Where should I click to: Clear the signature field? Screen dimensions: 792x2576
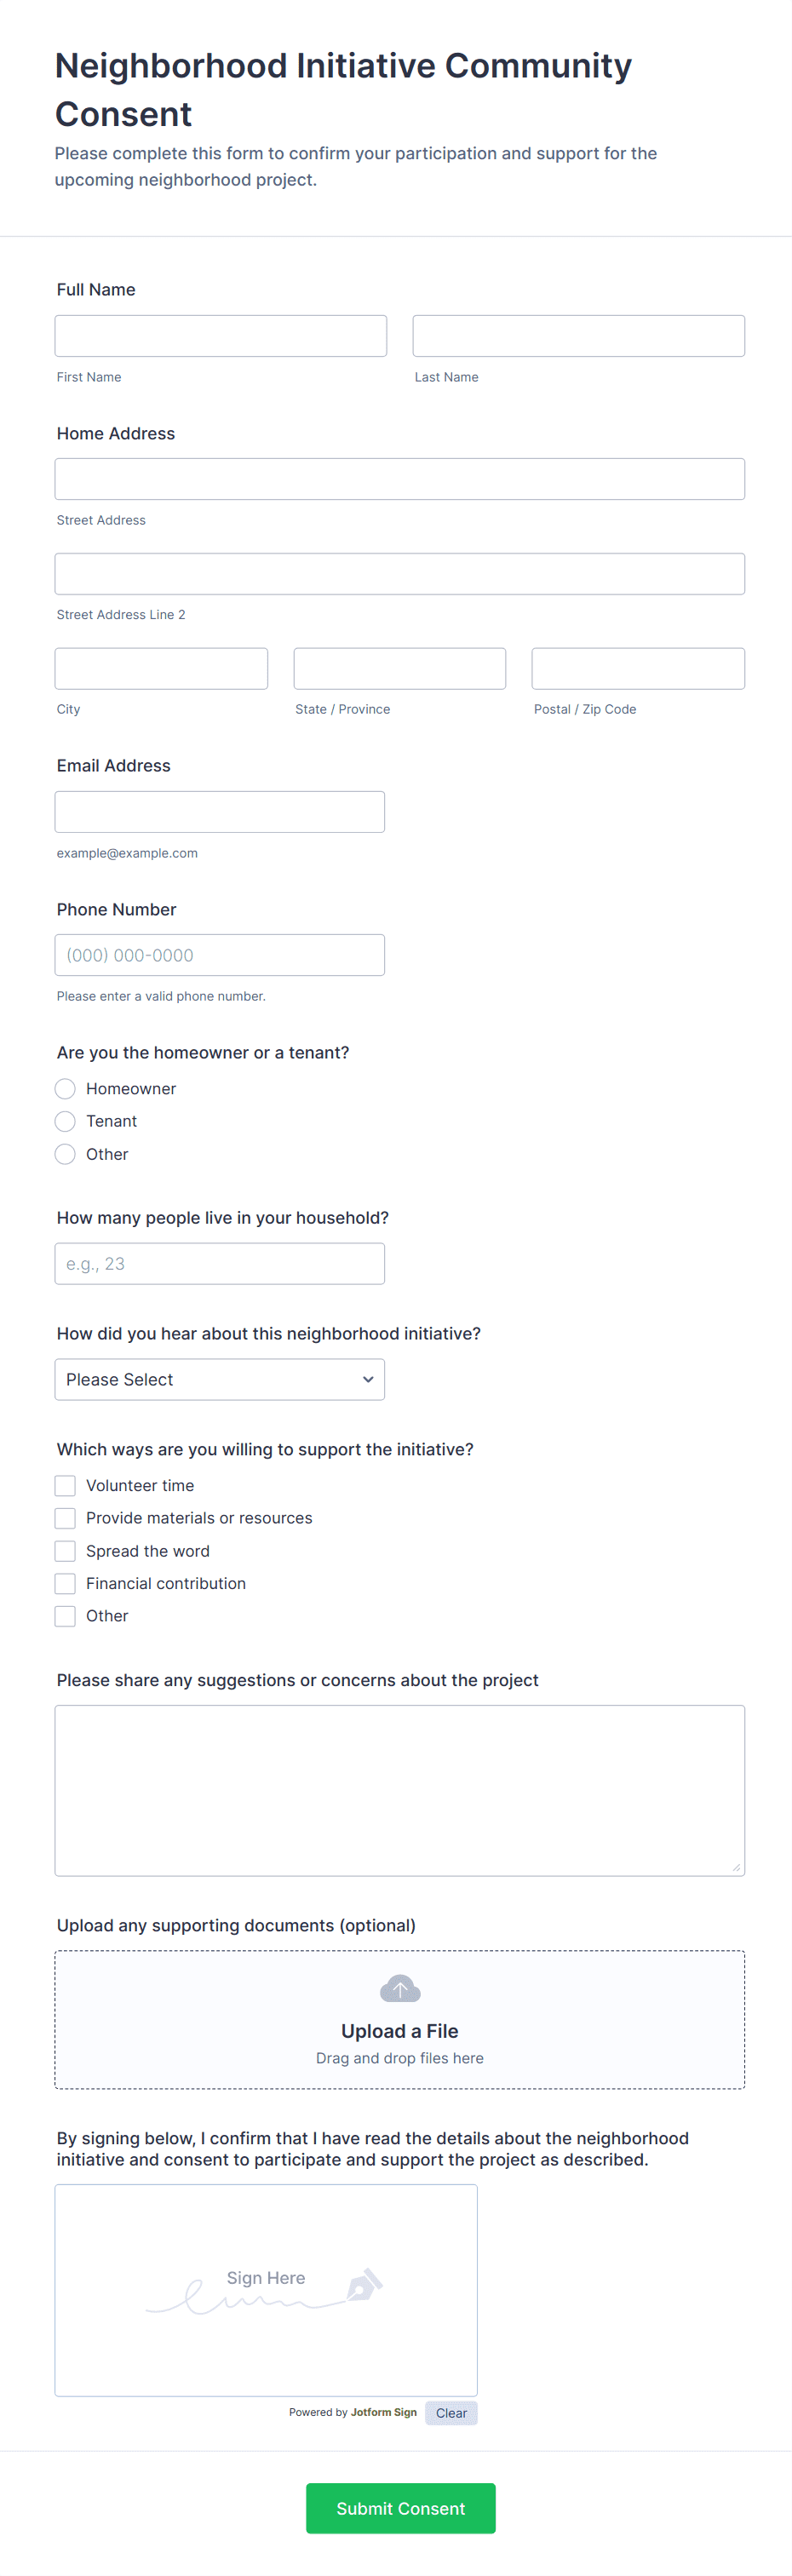(451, 2413)
